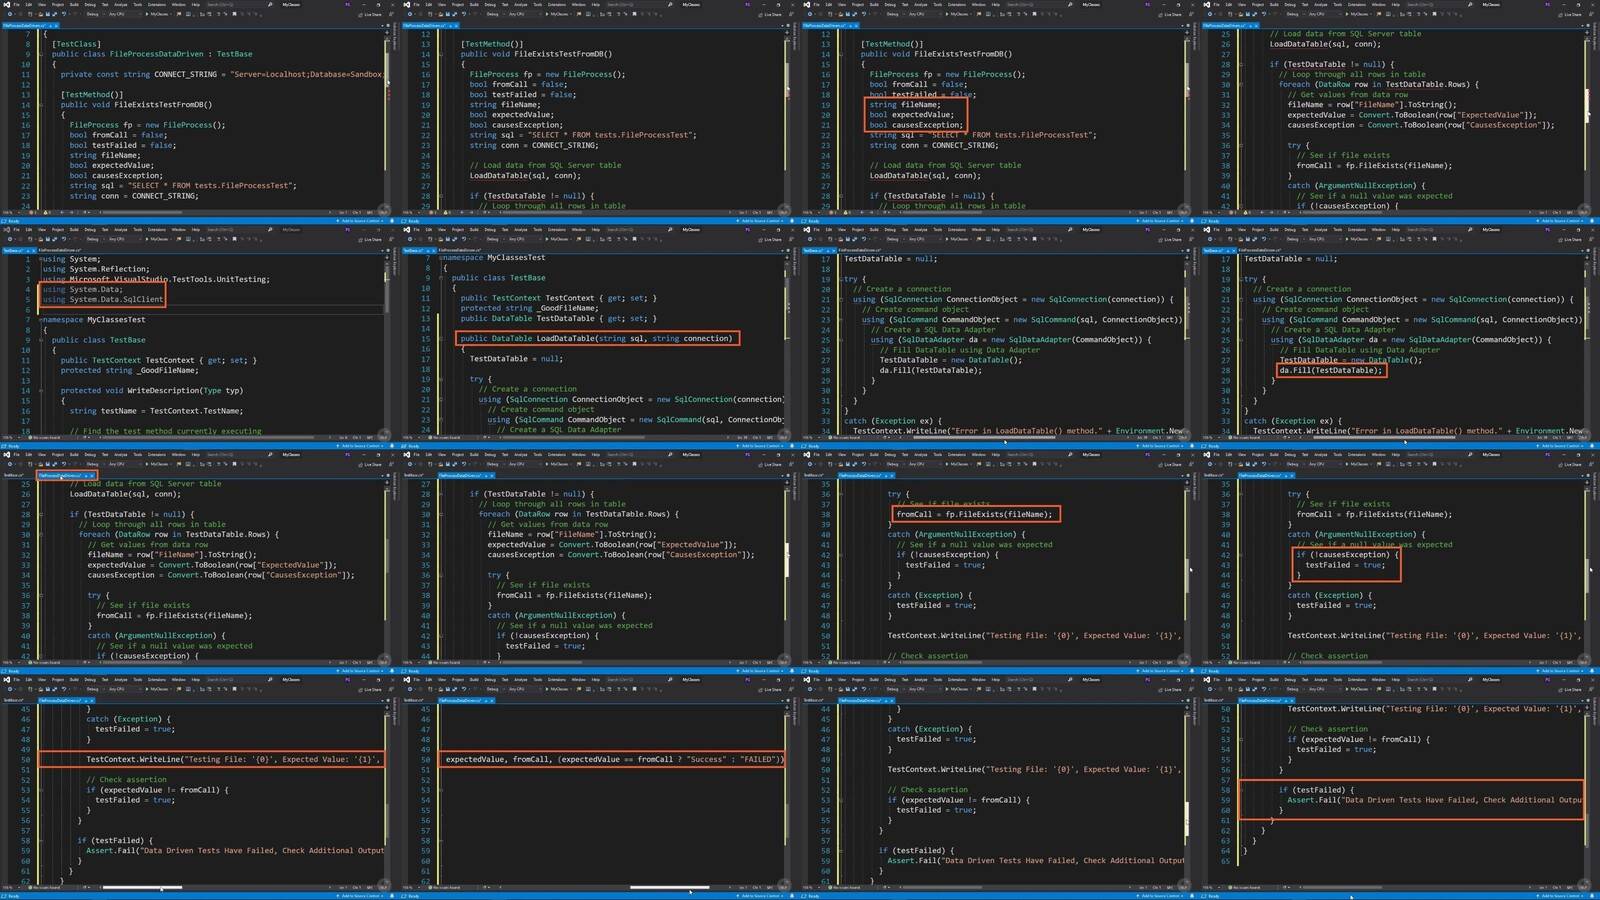This screenshot has width=1600, height=900.
Task: Click horizontal scrollbar thumb under bottom-left code window
Action: coord(142,887)
